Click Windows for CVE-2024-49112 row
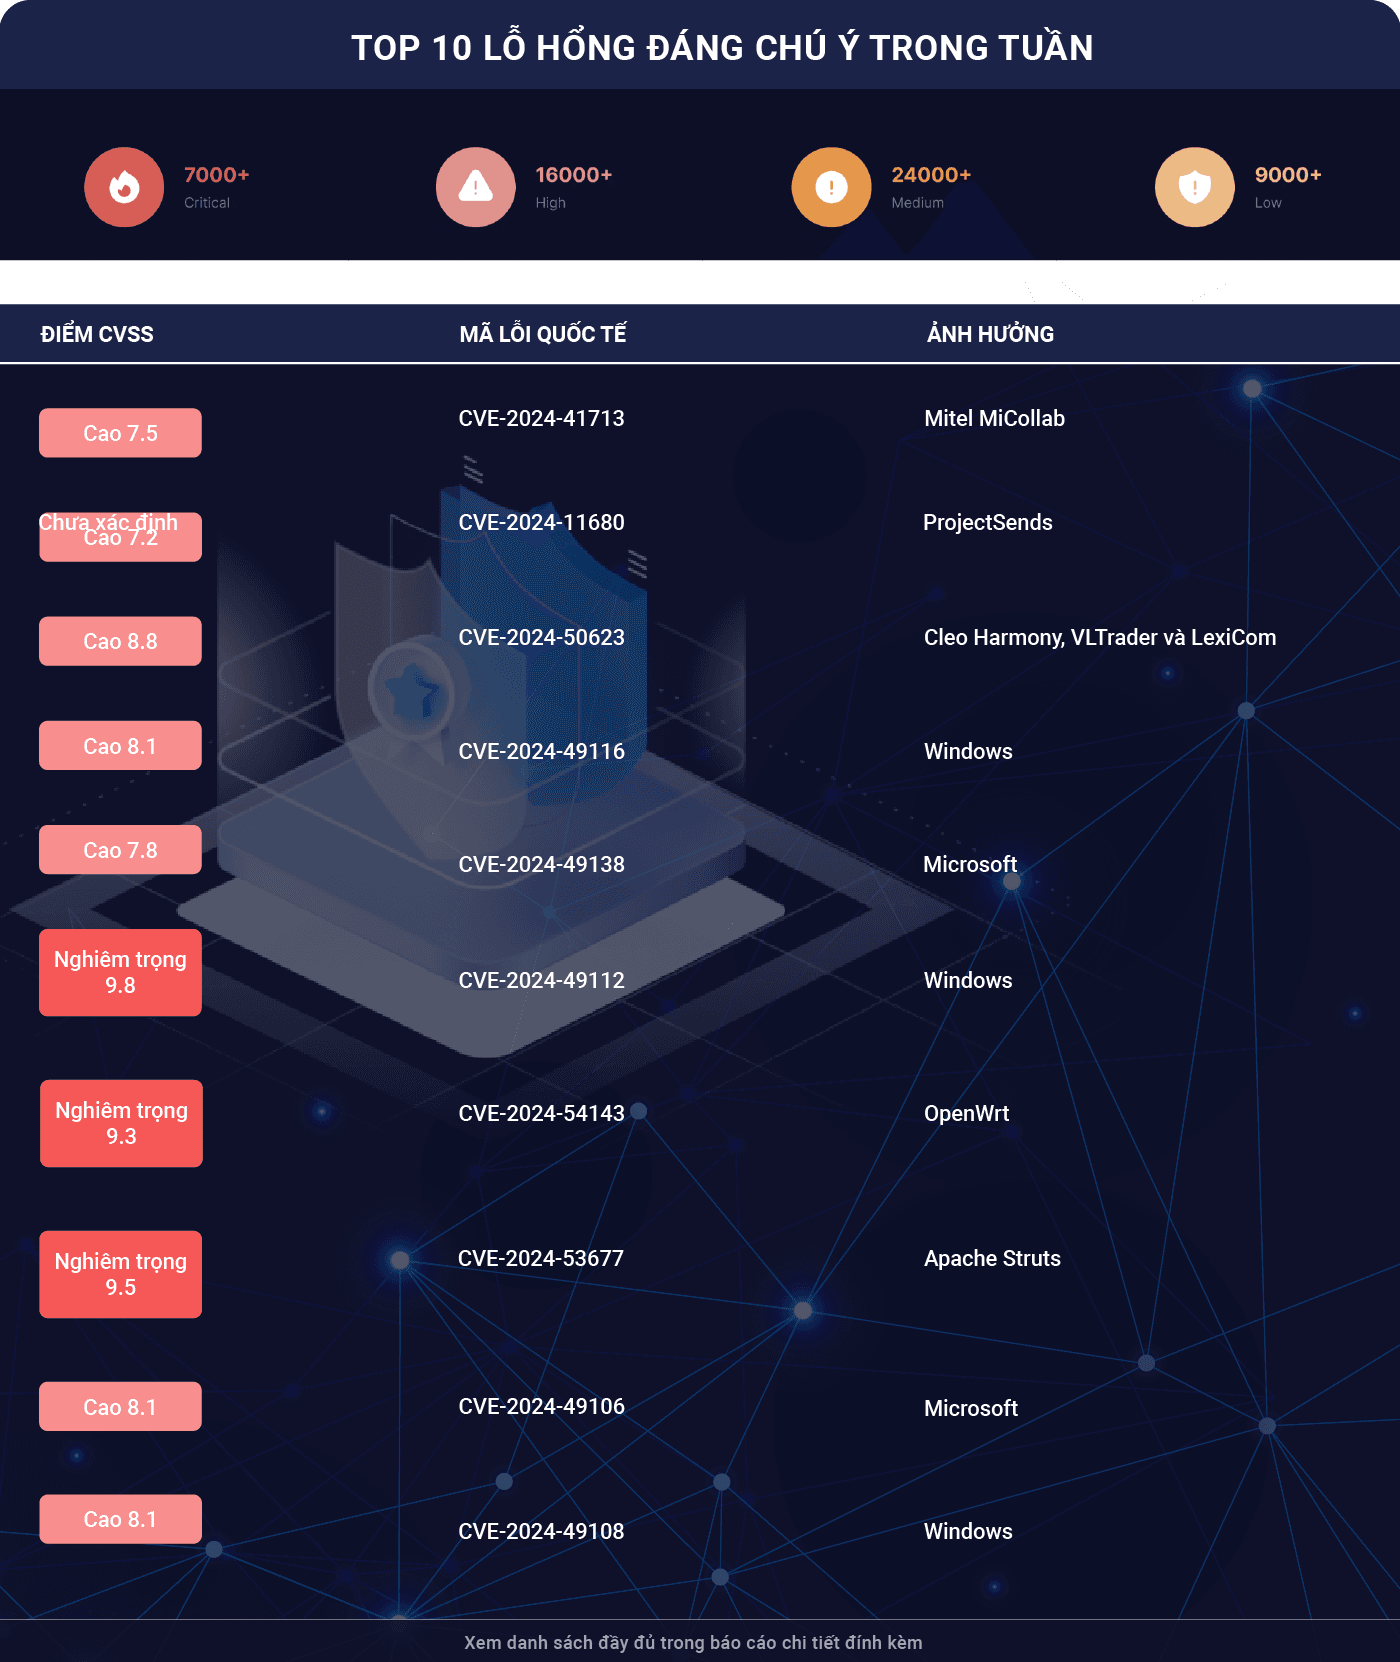 click(968, 980)
